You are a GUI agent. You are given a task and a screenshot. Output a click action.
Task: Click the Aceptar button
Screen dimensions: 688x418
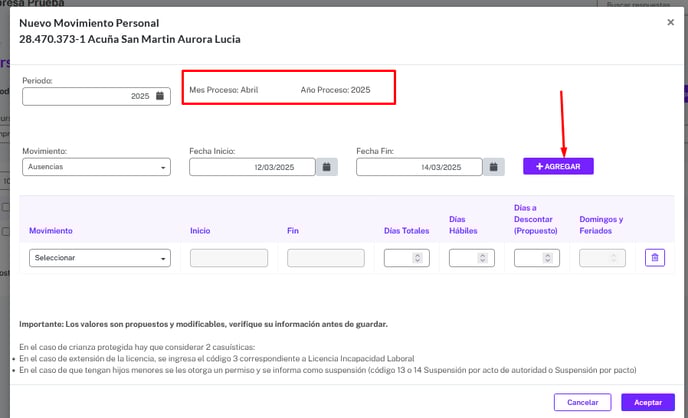pyautogui.click(x=648, y=402)
